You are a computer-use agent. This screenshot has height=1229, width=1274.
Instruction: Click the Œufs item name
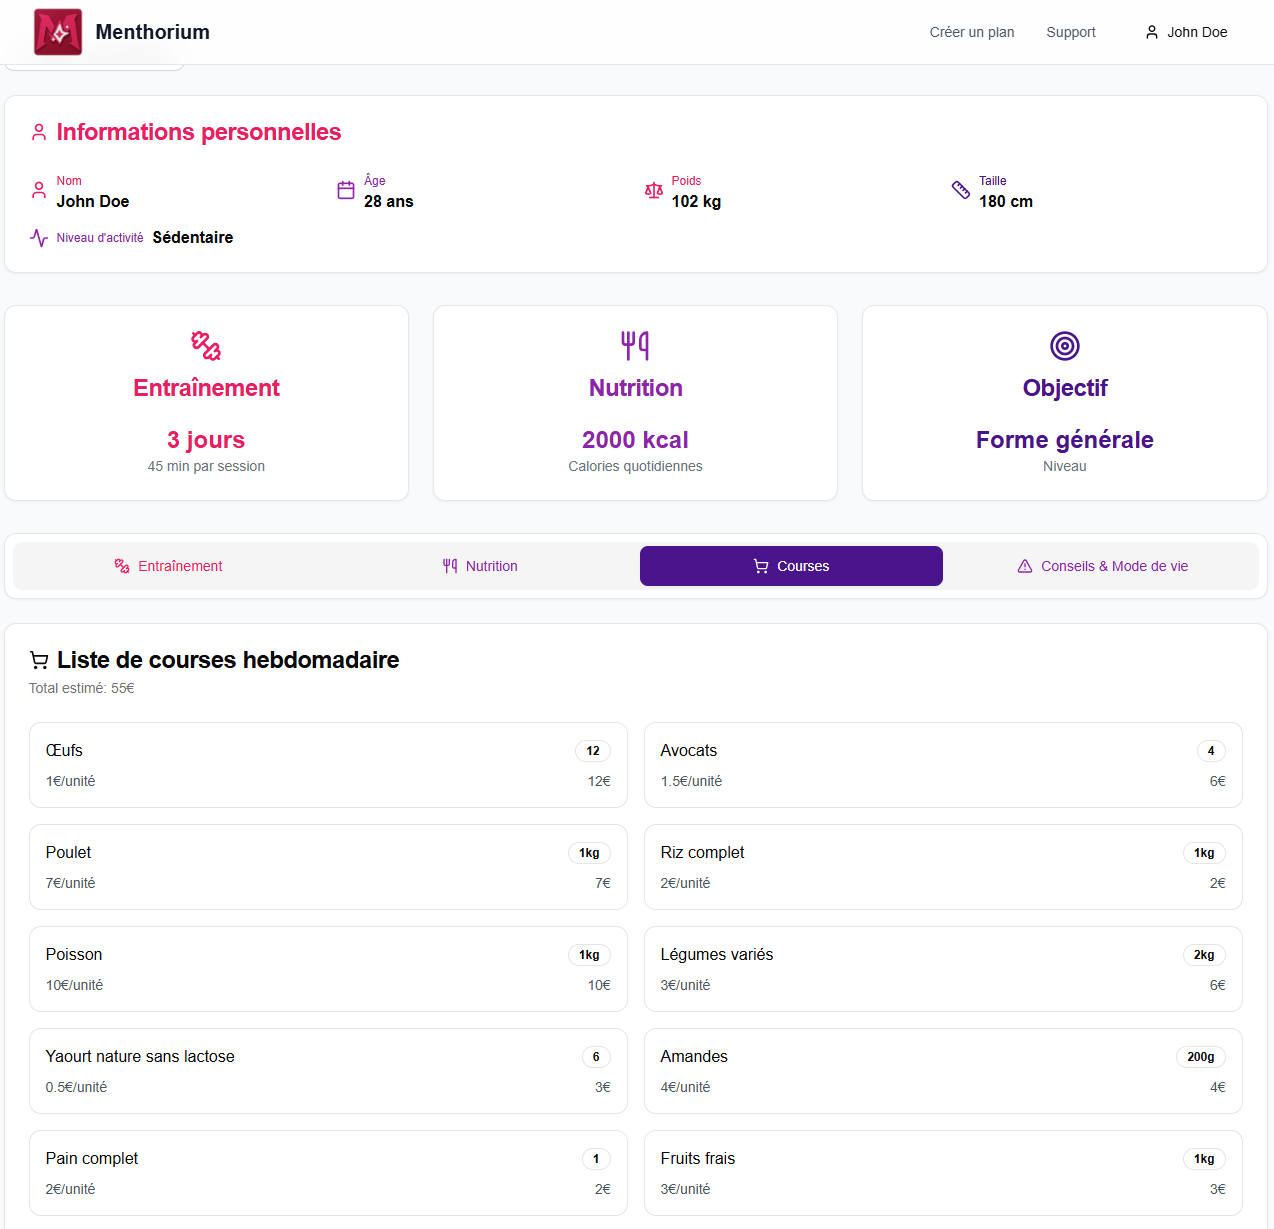pyautogui.click(x=64, y=750)
